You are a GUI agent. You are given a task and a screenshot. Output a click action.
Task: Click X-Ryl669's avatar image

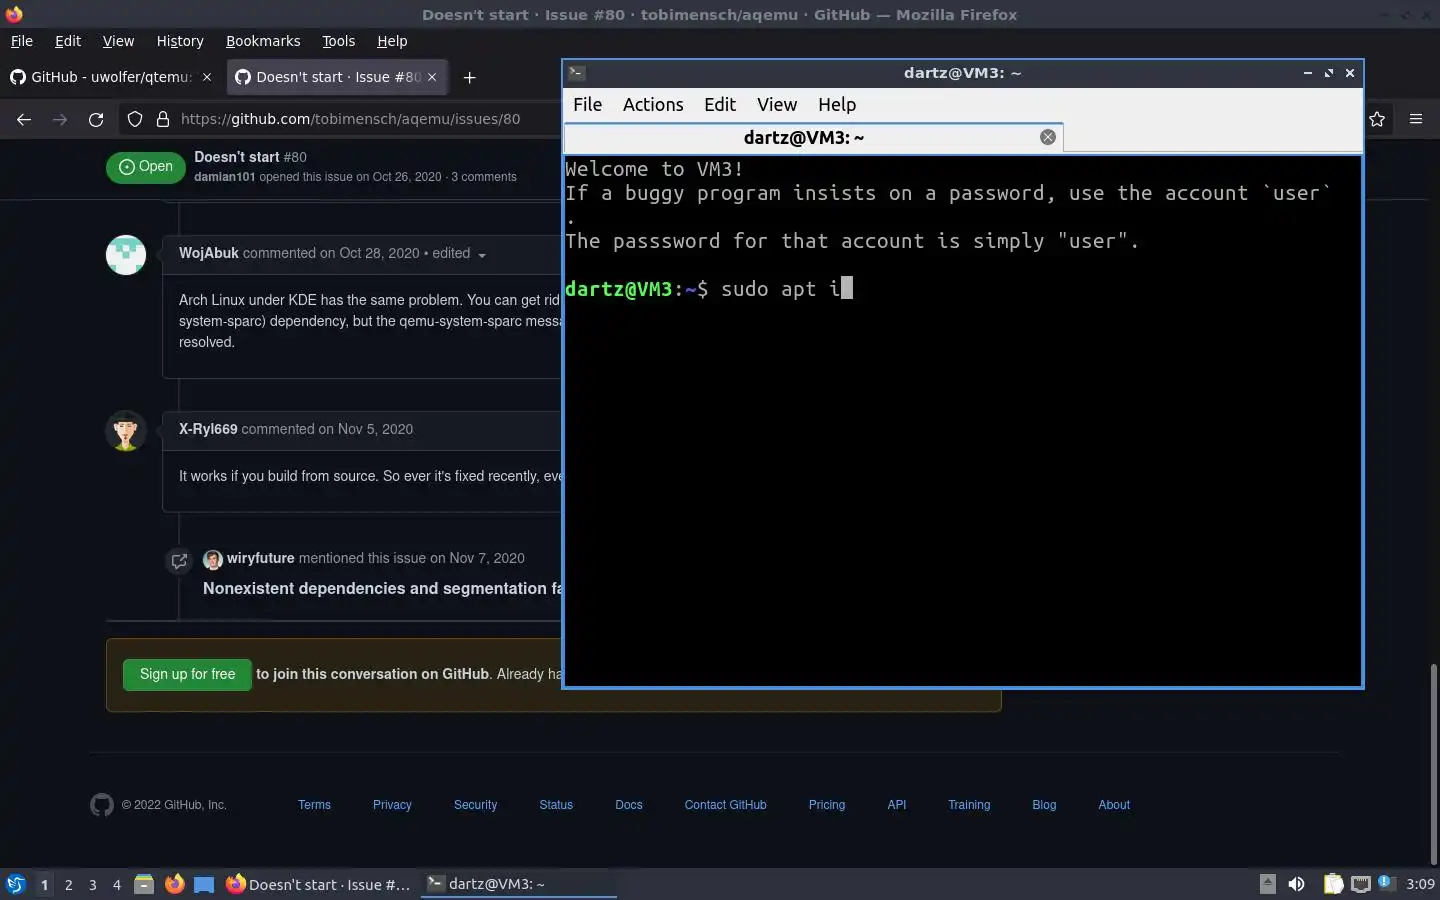click(126, 431)
